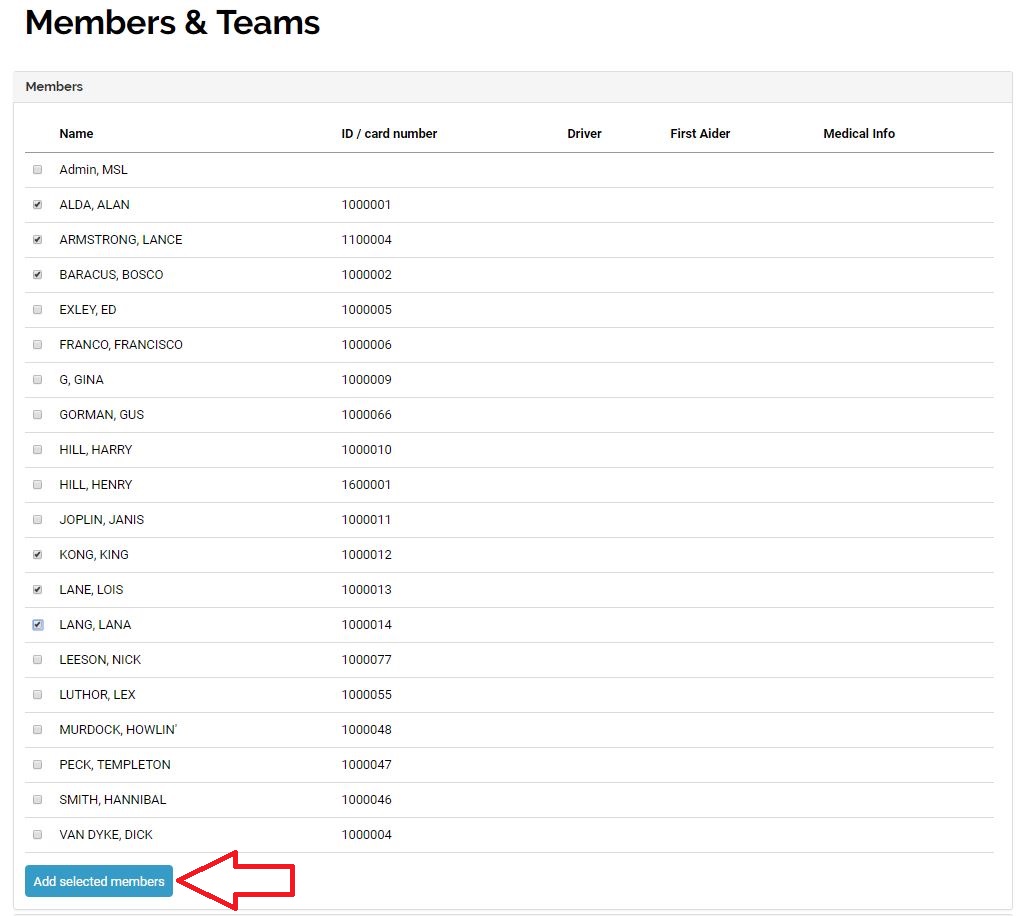
Task: Click card number 1000047
Action: coord(366,766)
